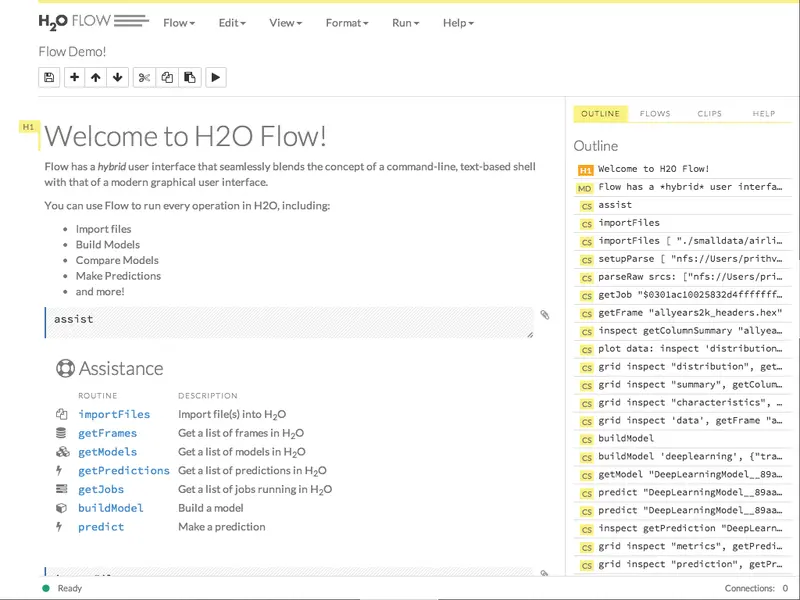Select the H1 cell type marker
Viewport: 800px width, 600px height.
click(29, 127)
